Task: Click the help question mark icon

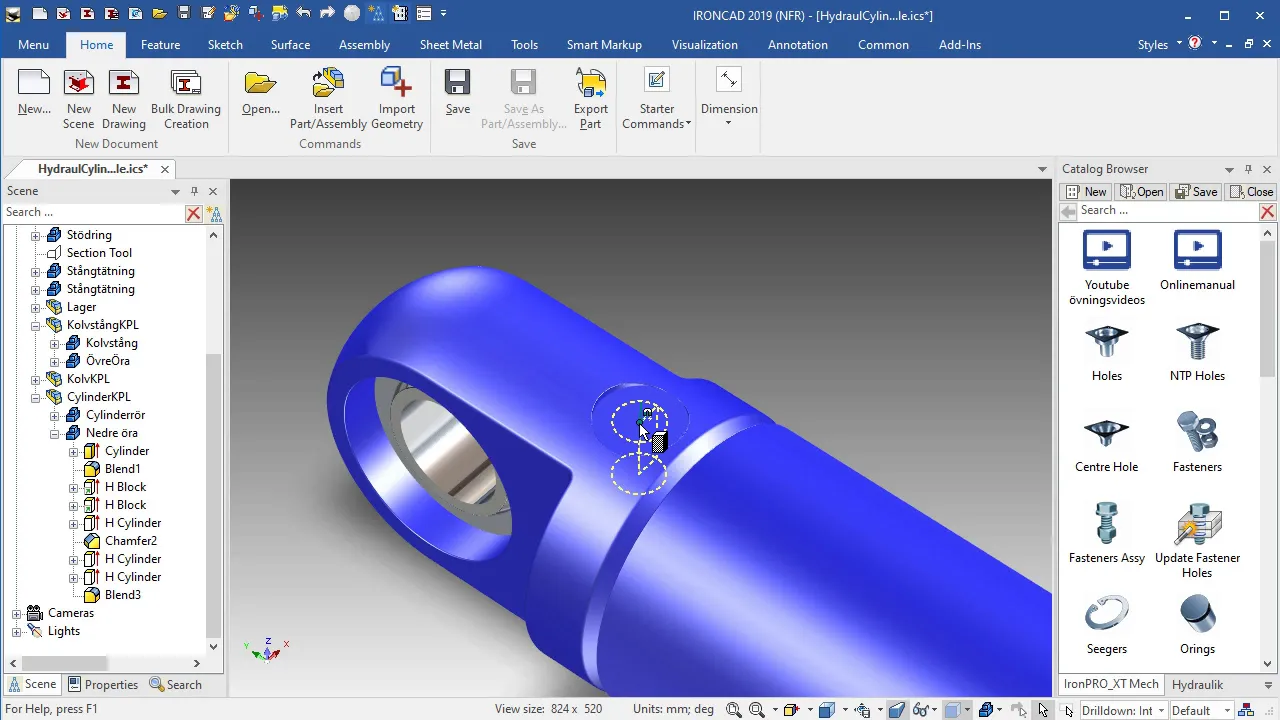Action: click(1194, 44)
